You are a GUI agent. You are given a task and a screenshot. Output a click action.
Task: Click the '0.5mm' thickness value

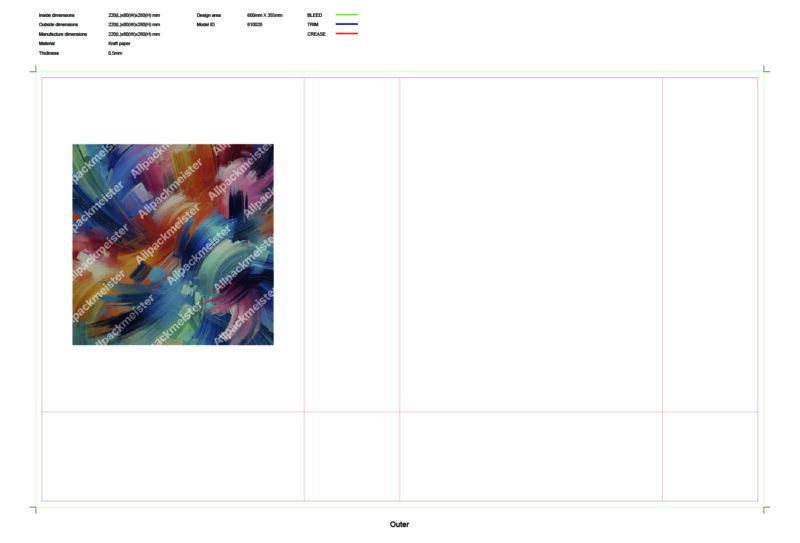(x=115, y=53)
